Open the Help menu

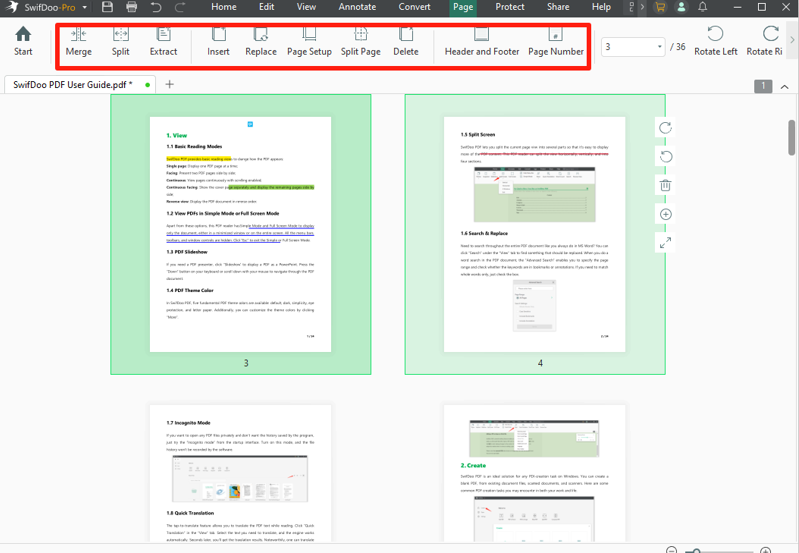pos(601,7)
